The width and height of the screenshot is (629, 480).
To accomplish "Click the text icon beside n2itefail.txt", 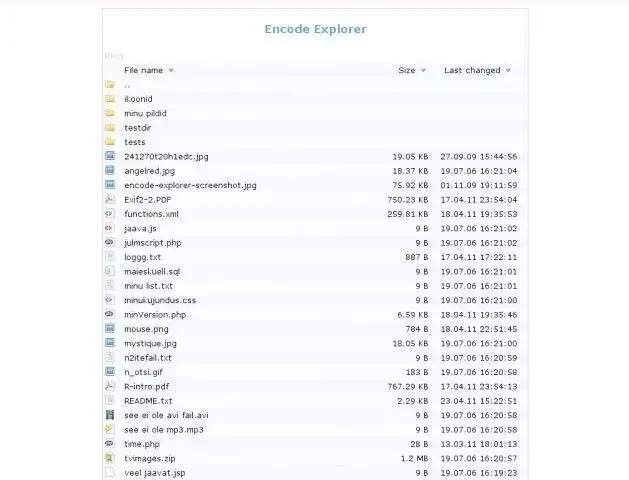I will (x=110, y=357).
